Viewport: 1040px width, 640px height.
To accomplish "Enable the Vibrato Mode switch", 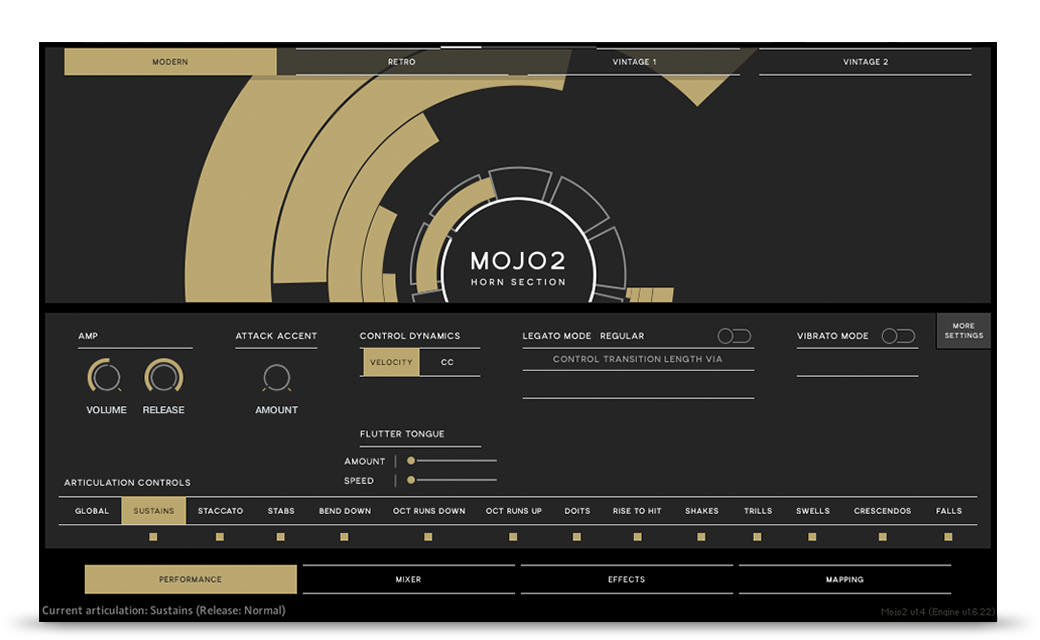I will point(898,336).
